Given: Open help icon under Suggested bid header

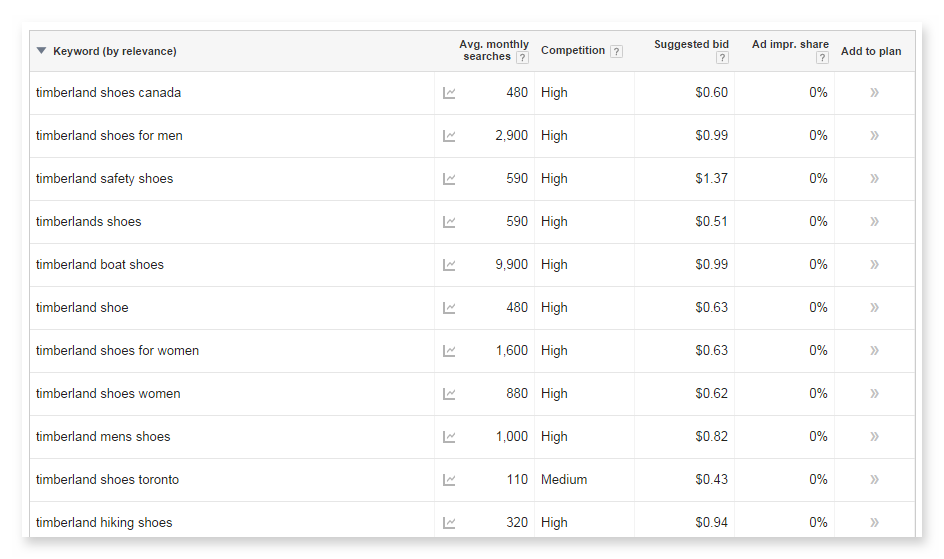Looking at the screenshot, I should [722, 58].
